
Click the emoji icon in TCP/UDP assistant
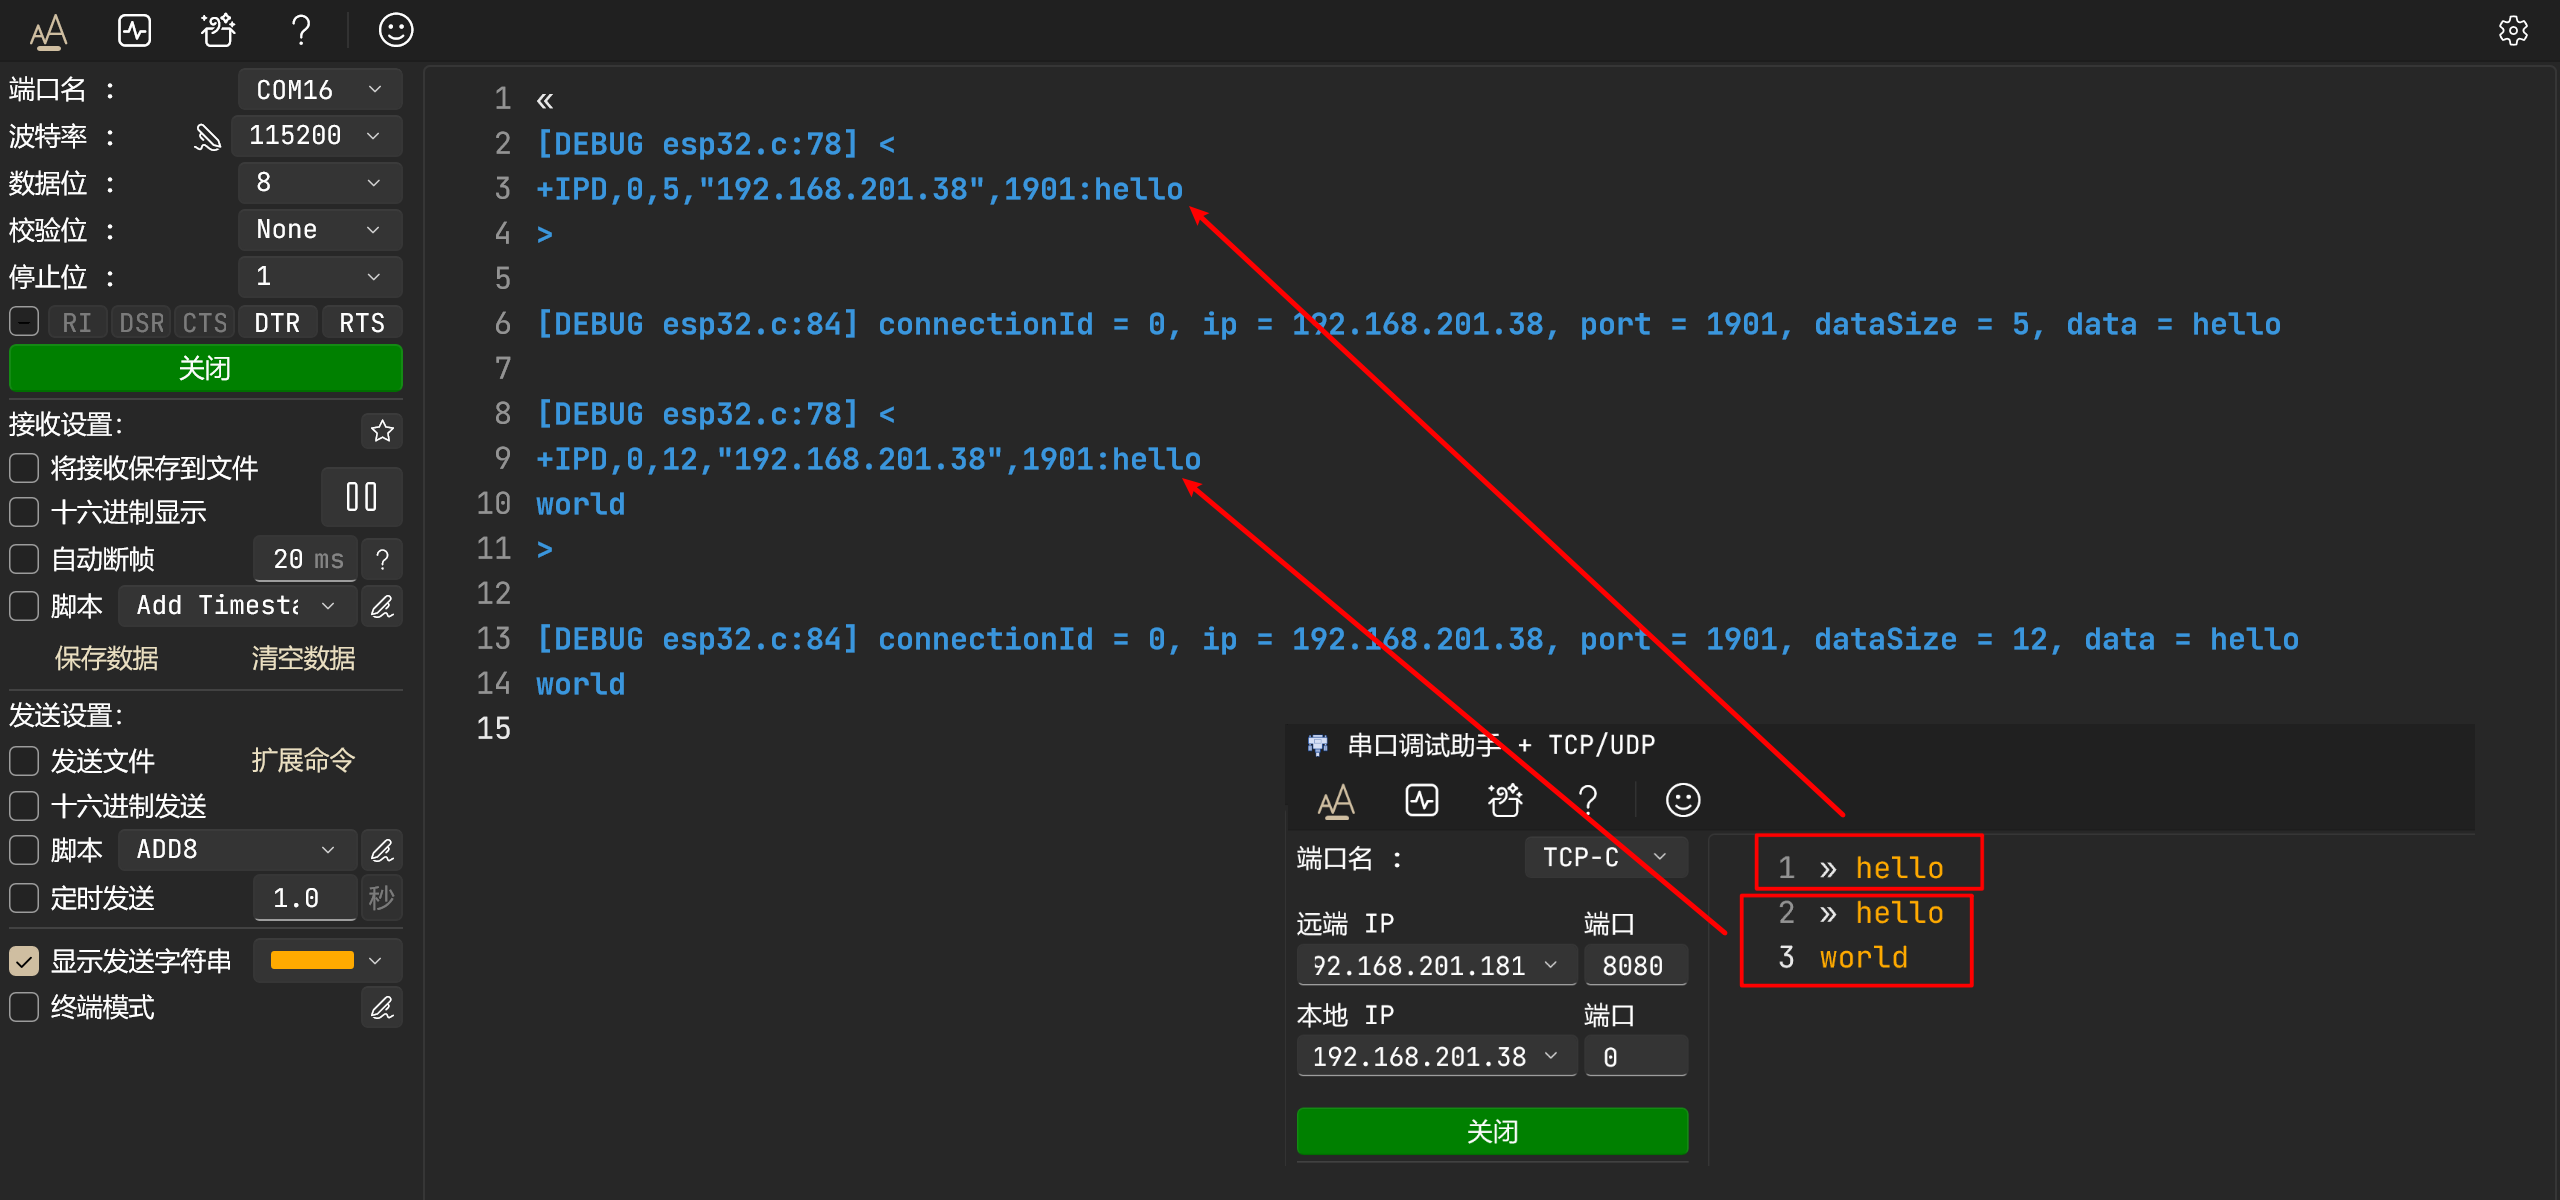(x=1682, y=800)
